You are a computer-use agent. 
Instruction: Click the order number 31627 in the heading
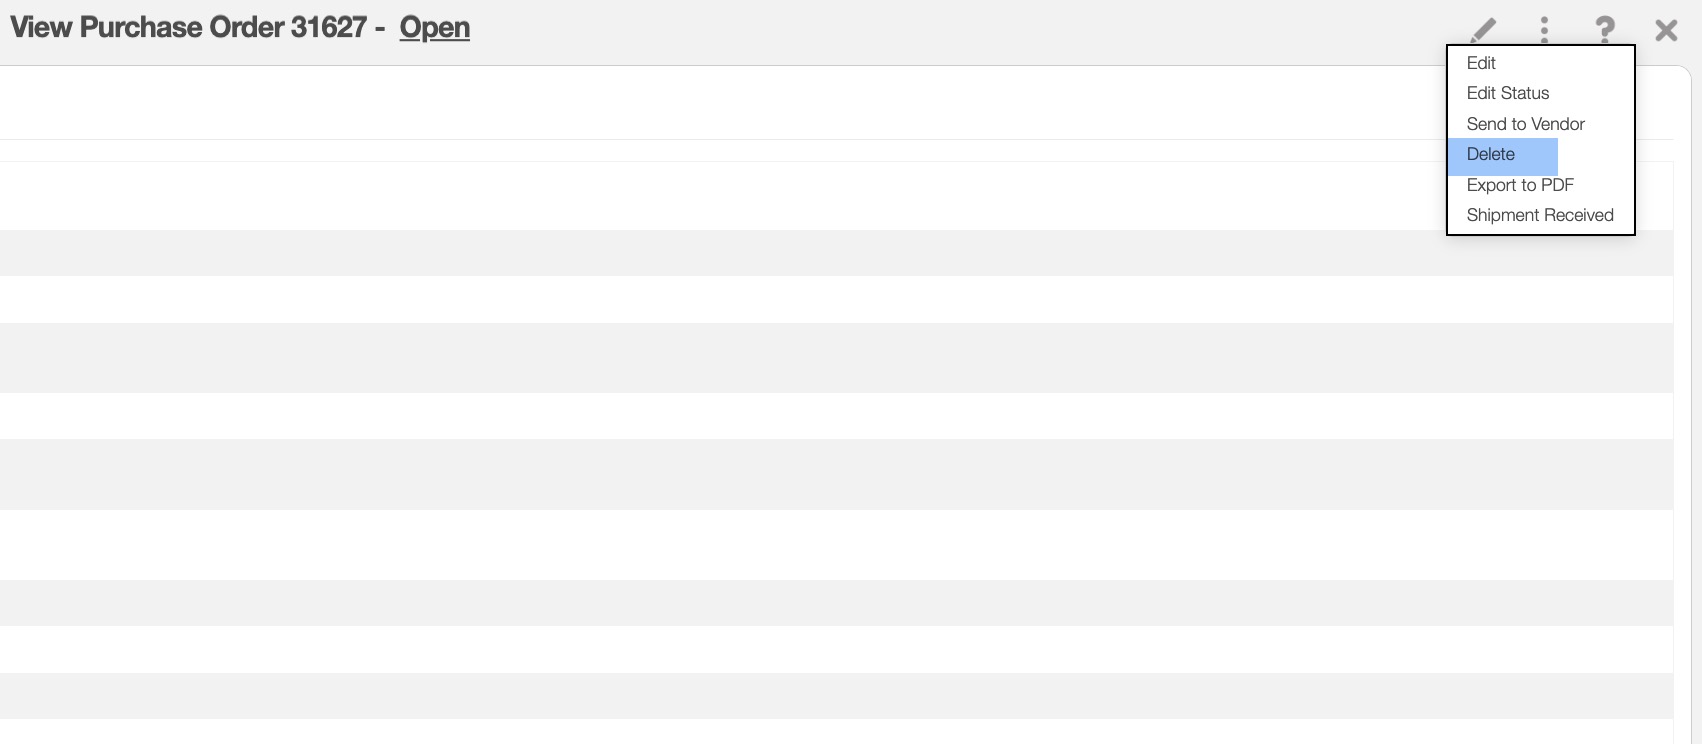(328, 27)
